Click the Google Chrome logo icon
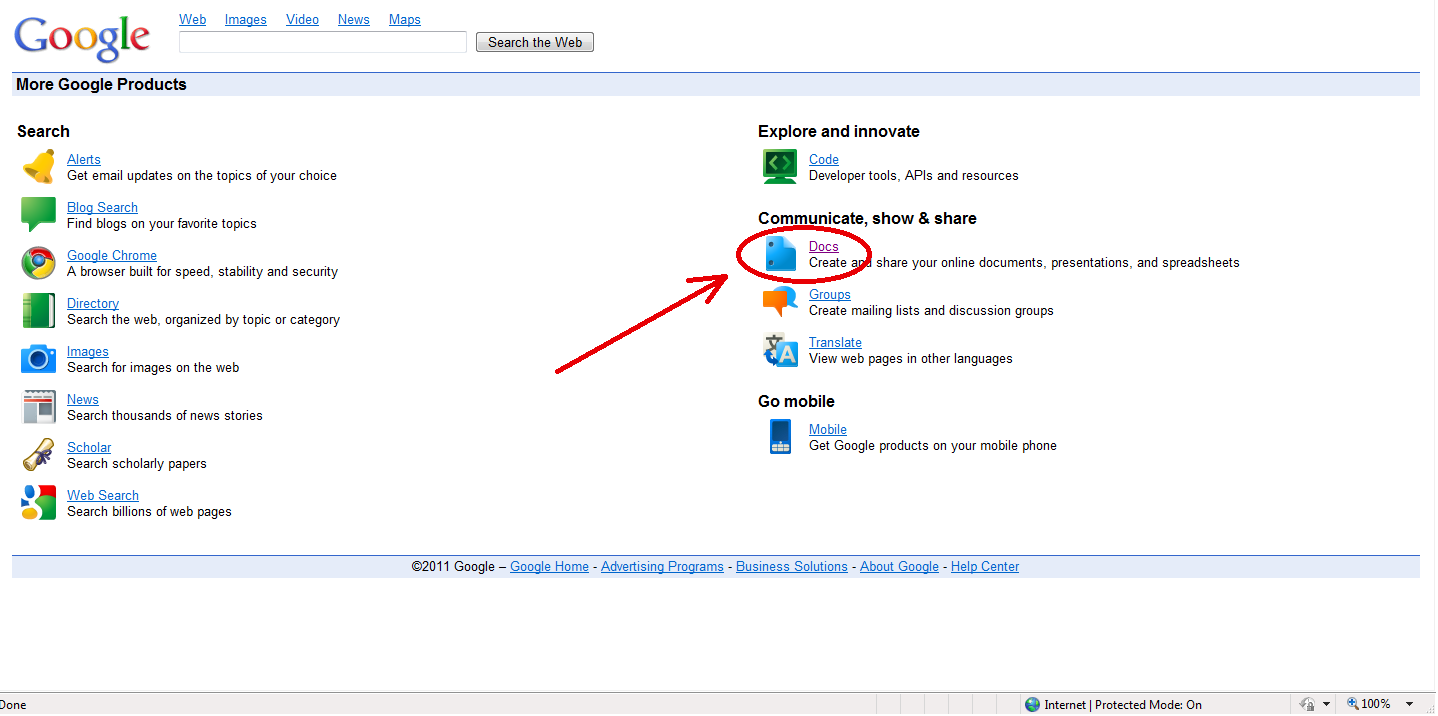This screenshot has width=1438, height=716. pos(39,263)
